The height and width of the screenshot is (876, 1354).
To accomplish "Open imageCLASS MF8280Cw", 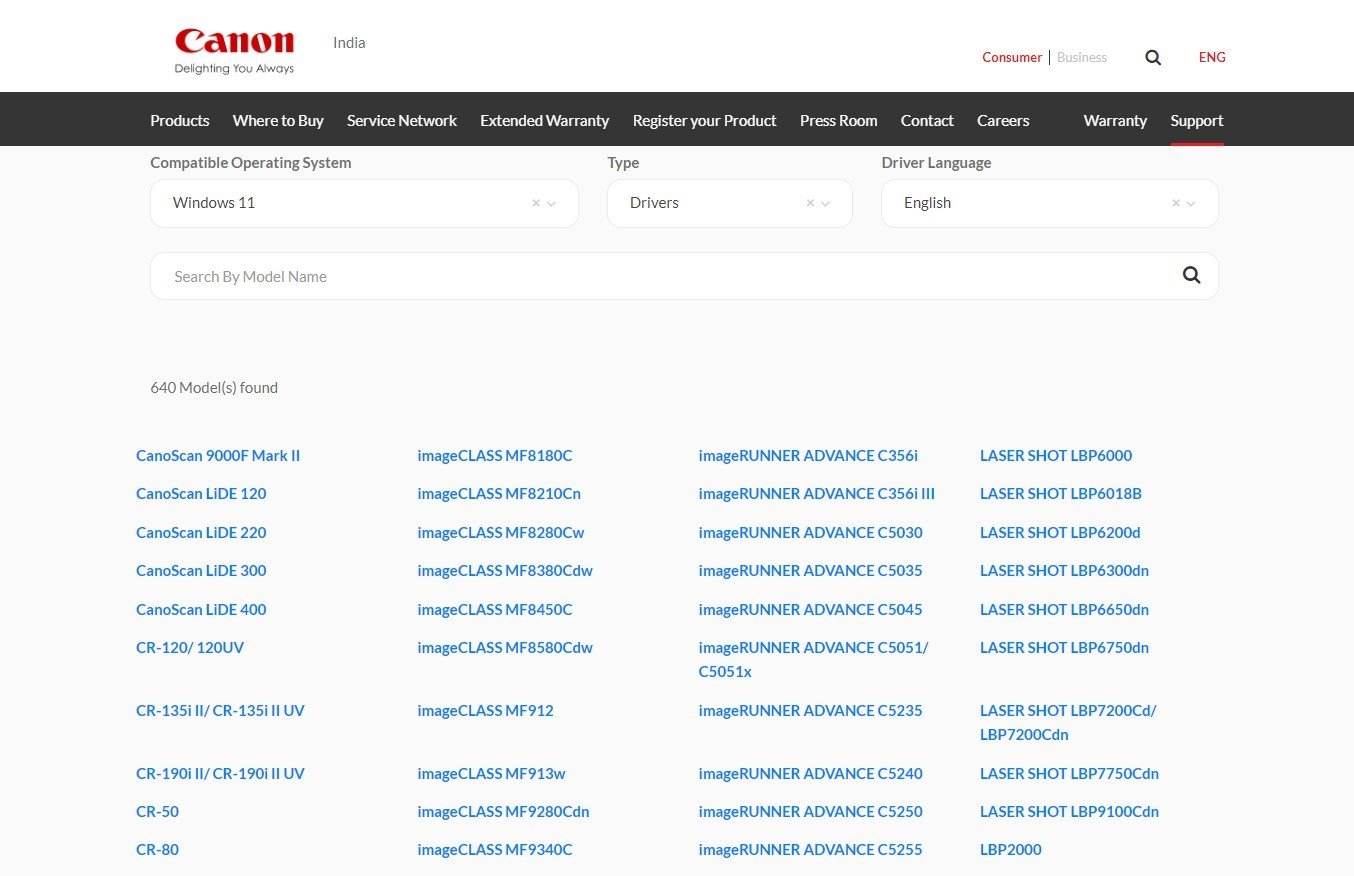I will coord(501,532).
